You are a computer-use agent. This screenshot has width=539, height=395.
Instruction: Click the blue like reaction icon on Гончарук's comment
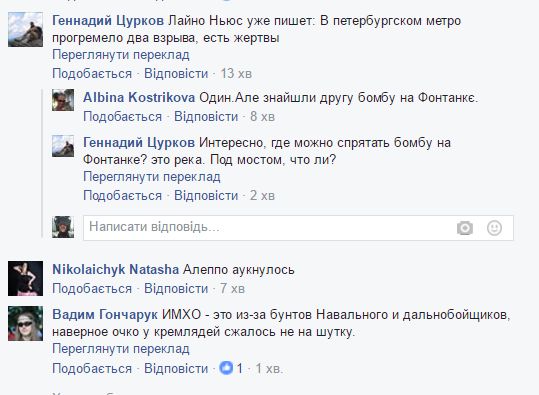[x=226, y=368]
